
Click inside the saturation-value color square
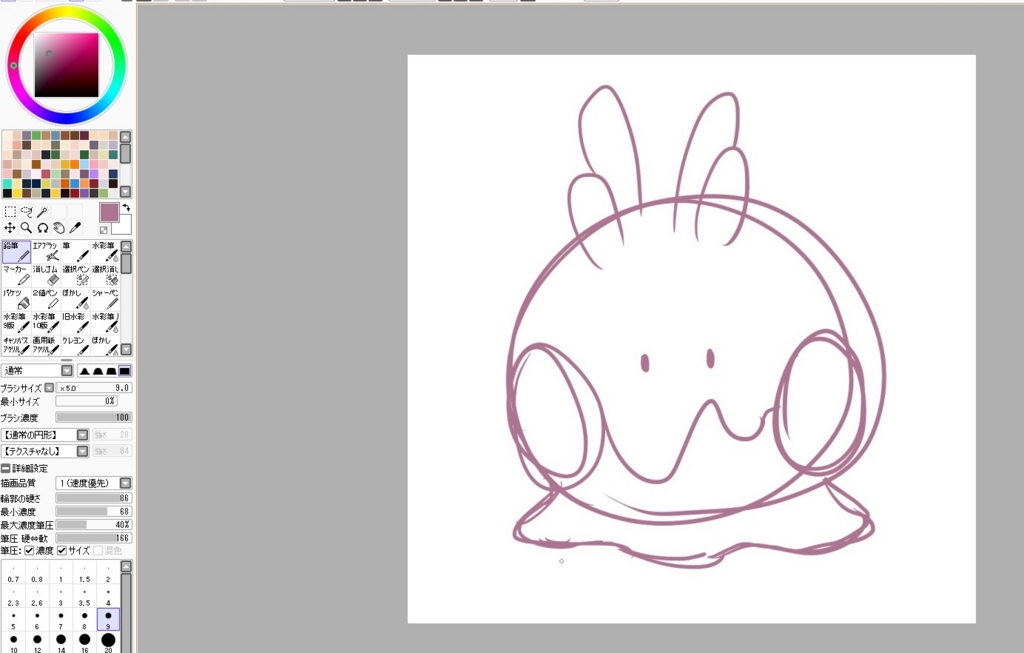[x=67, y=65]
